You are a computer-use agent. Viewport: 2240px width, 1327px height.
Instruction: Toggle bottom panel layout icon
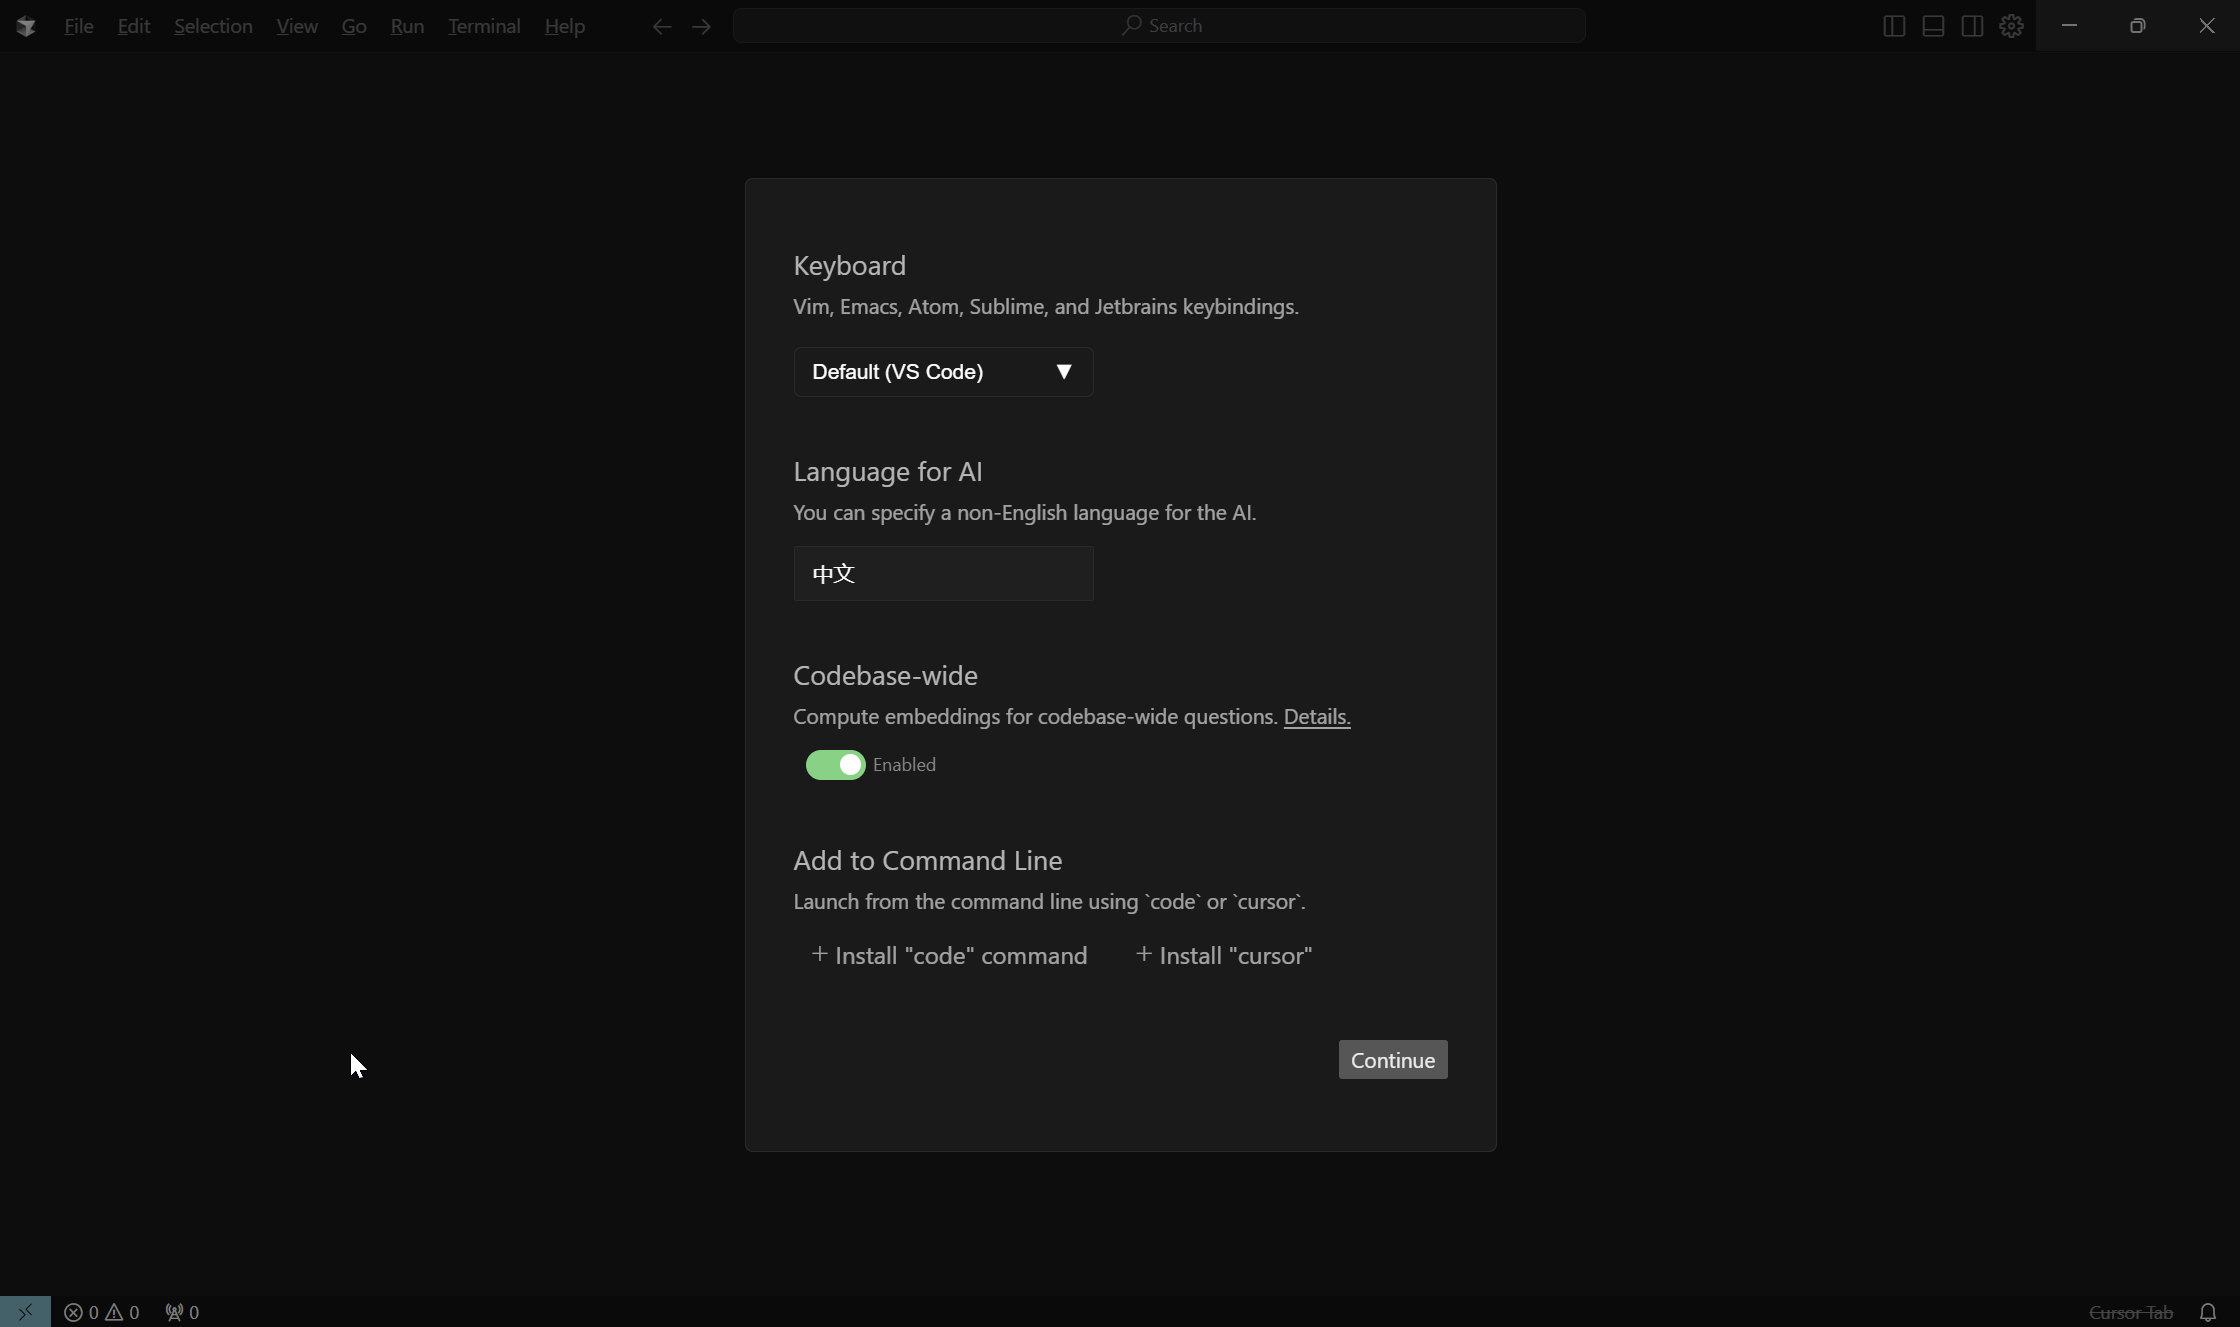(1933, 26)
